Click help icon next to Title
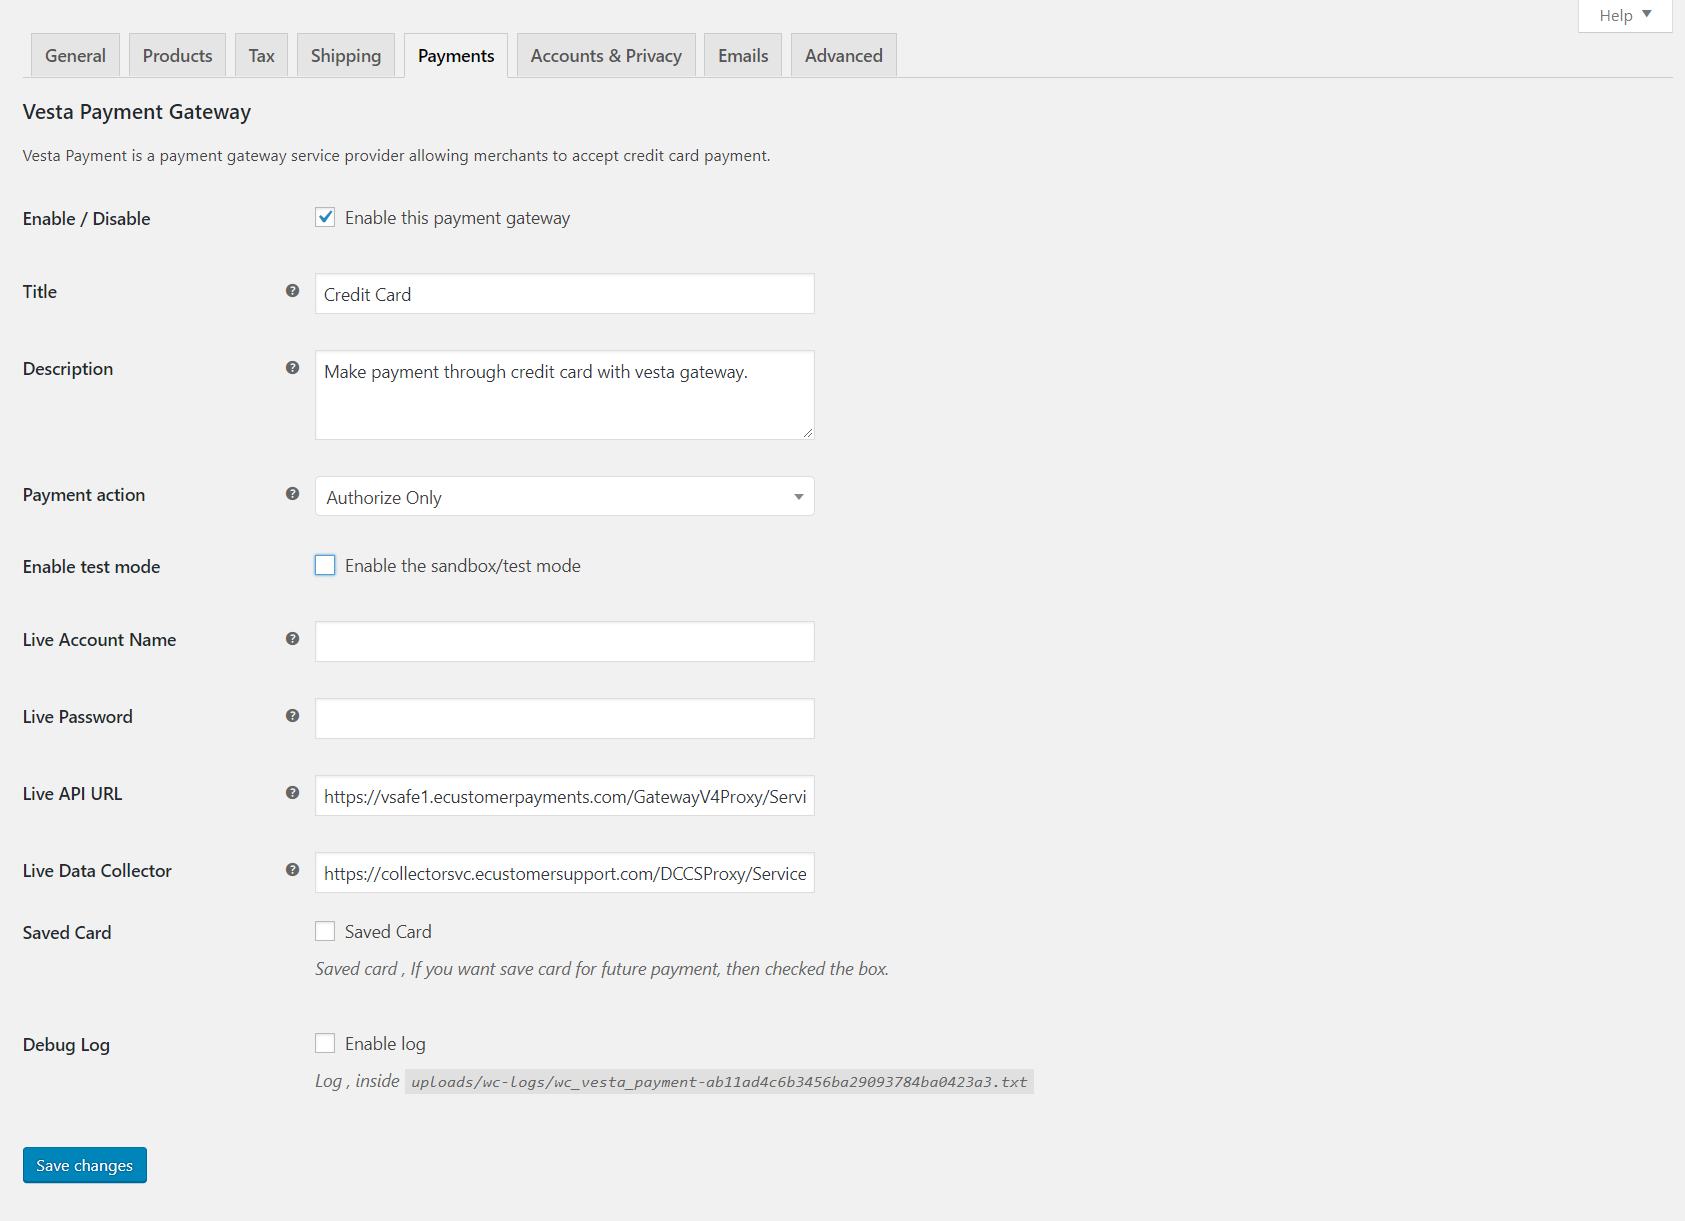This screenshot has width=1685, height=1221. pyautogui.click(x=292, y=291)
